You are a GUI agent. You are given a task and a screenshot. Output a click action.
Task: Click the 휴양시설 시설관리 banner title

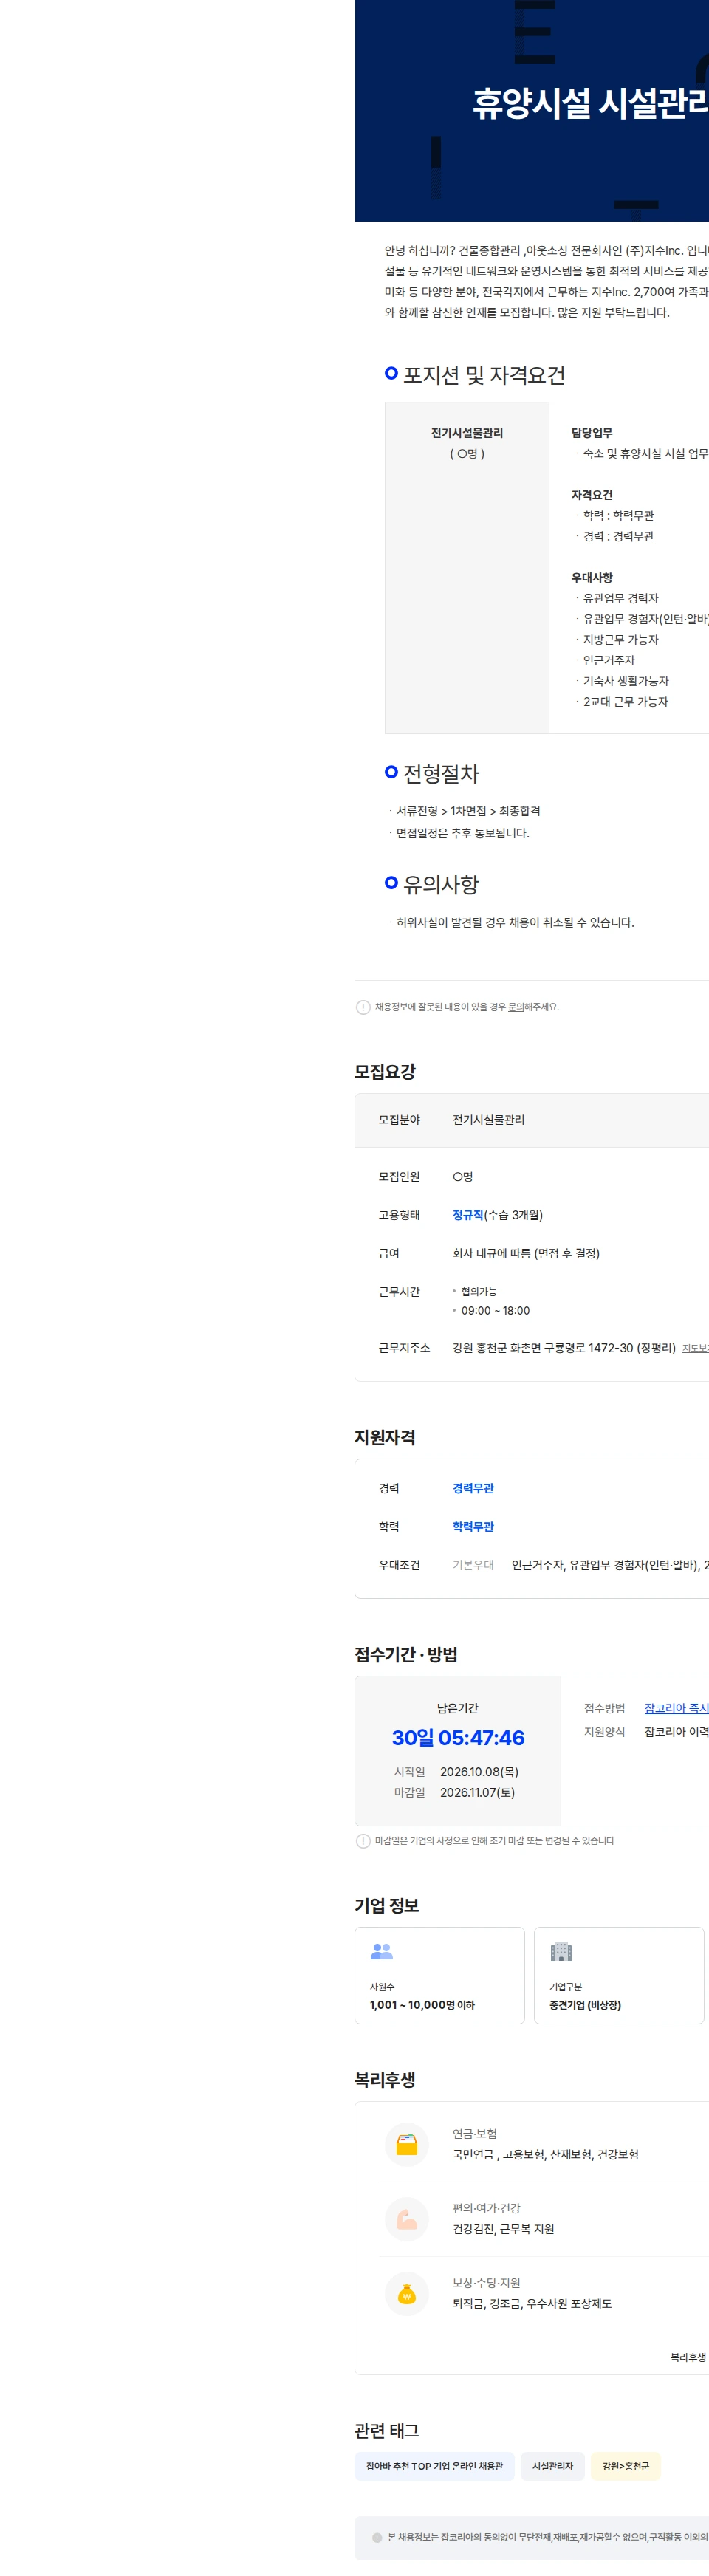[590, 103]
